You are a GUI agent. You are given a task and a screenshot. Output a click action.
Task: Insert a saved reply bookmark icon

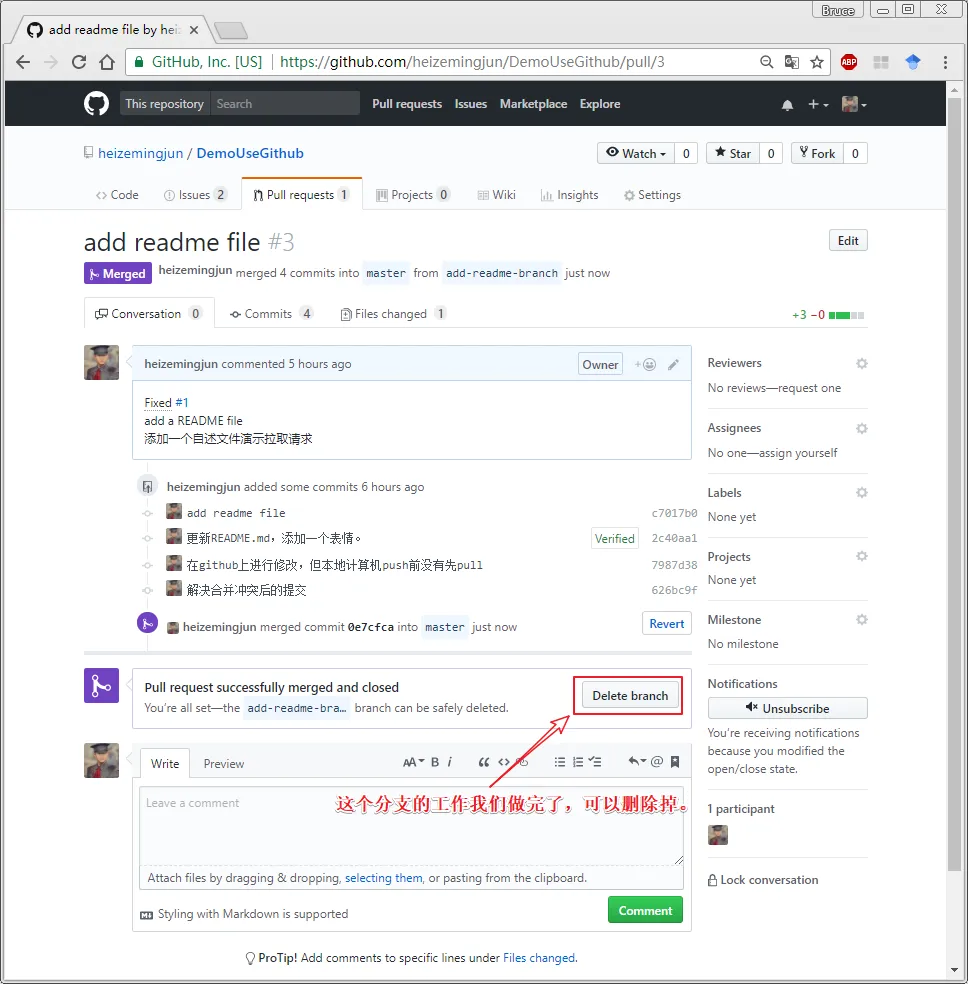(675, 762)
